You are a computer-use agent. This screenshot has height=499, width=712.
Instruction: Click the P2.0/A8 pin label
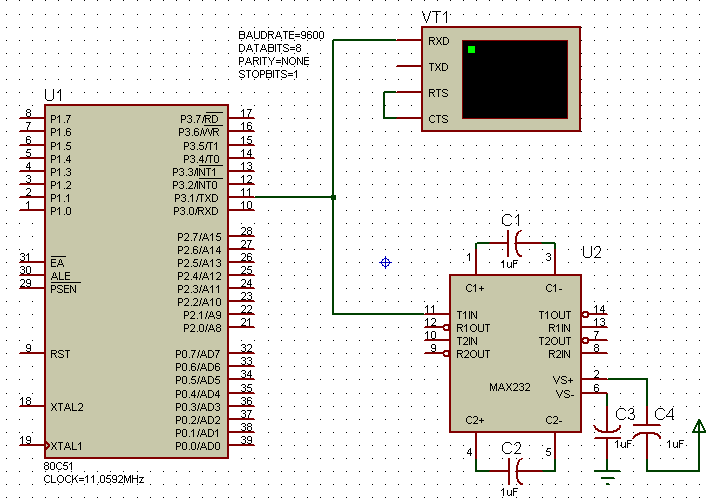(202, 328)
